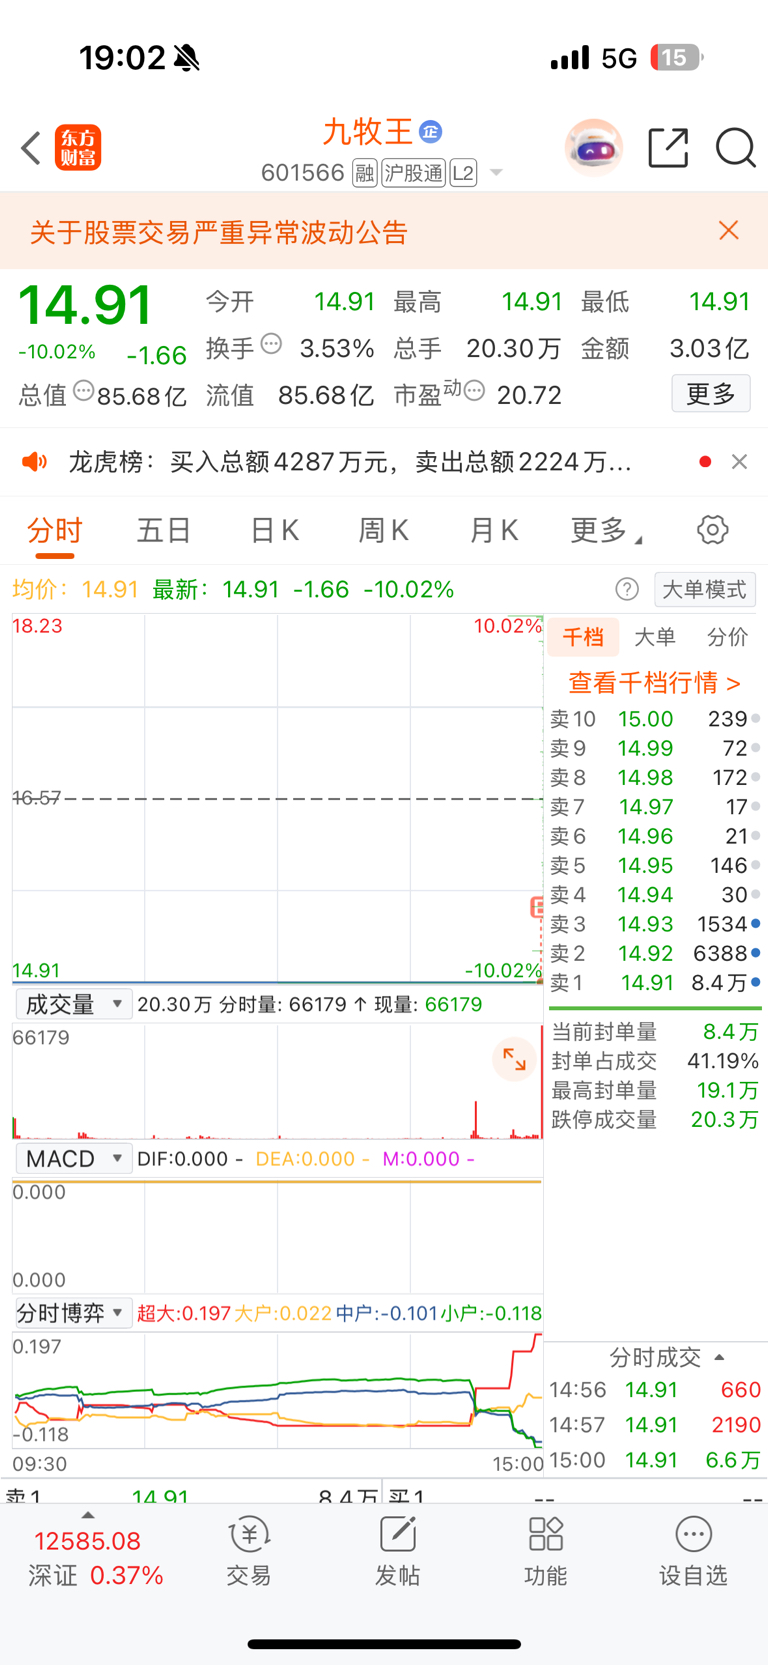Open the 东方财富 logo icon
The height and width of the screenshot is (1665, 769).
(x=78, y=148)
